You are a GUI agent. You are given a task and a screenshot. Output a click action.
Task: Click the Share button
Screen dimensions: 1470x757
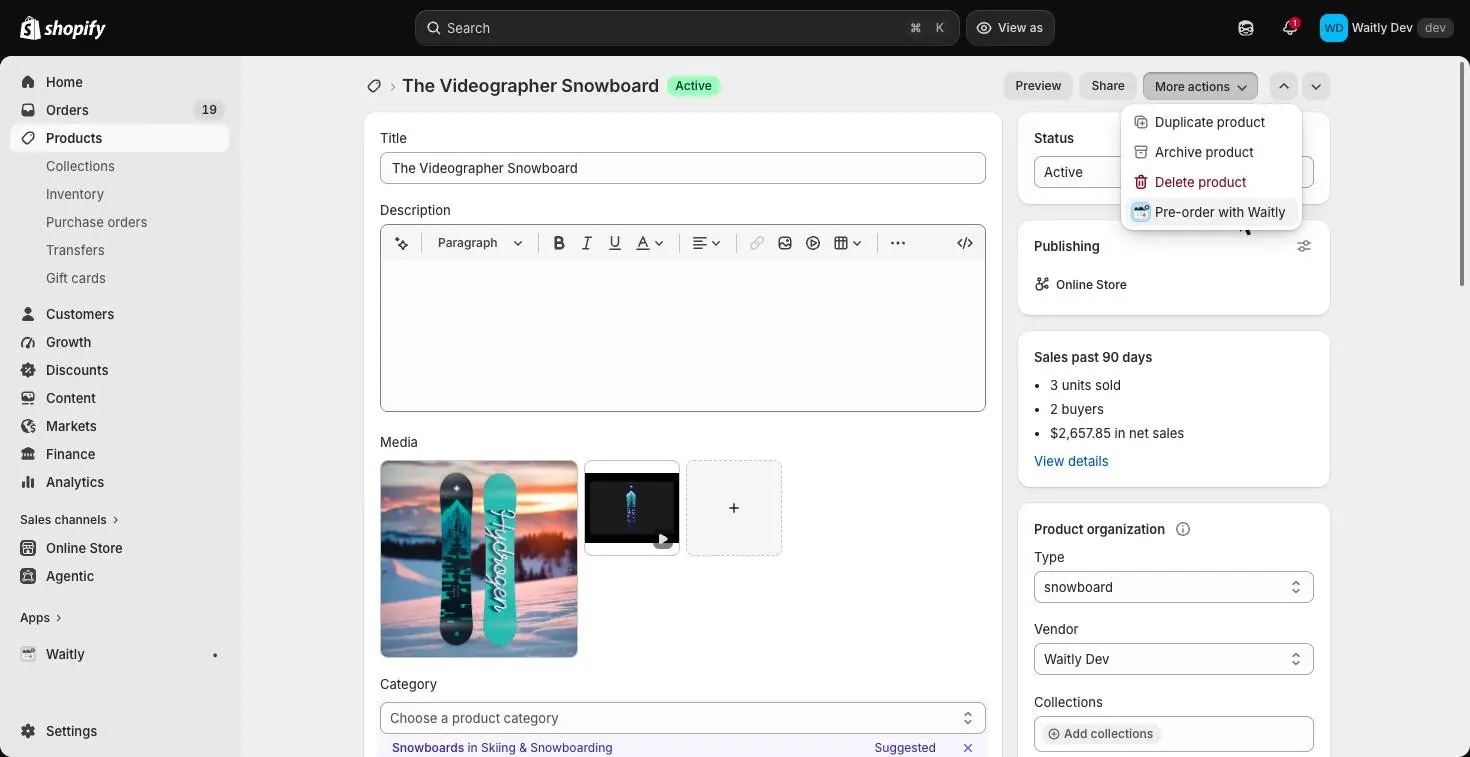point(1108,86)
